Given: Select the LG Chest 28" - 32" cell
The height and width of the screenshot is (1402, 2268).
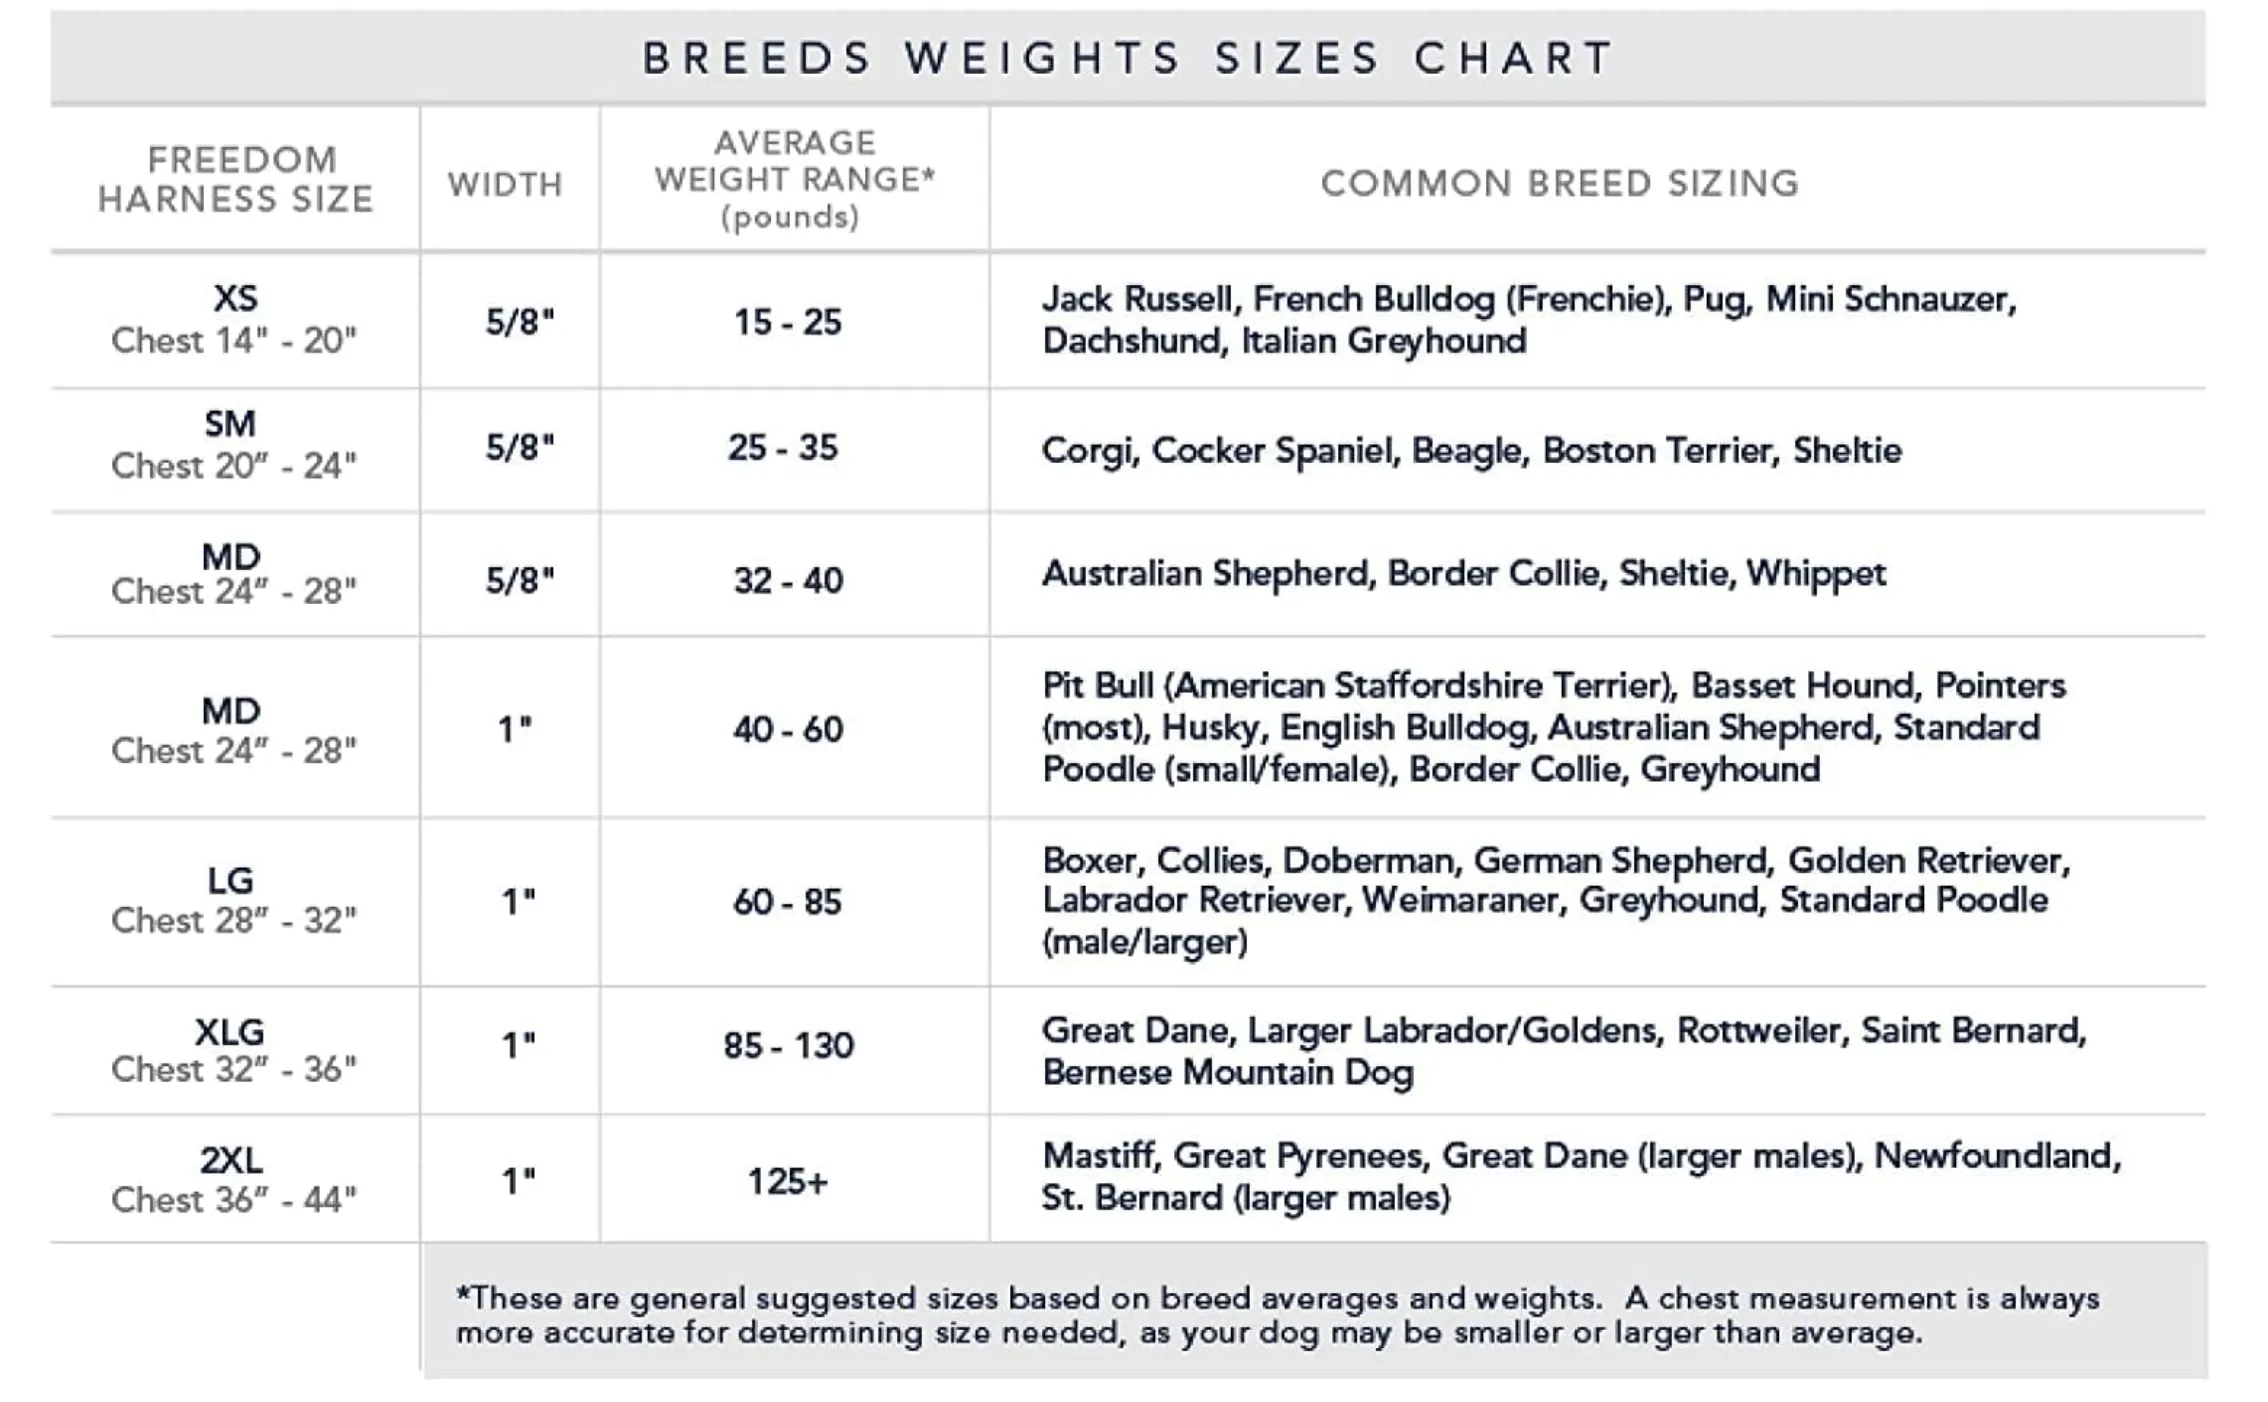Looking at the screenshot, I should pyautogui.click(x=234, y=901).
